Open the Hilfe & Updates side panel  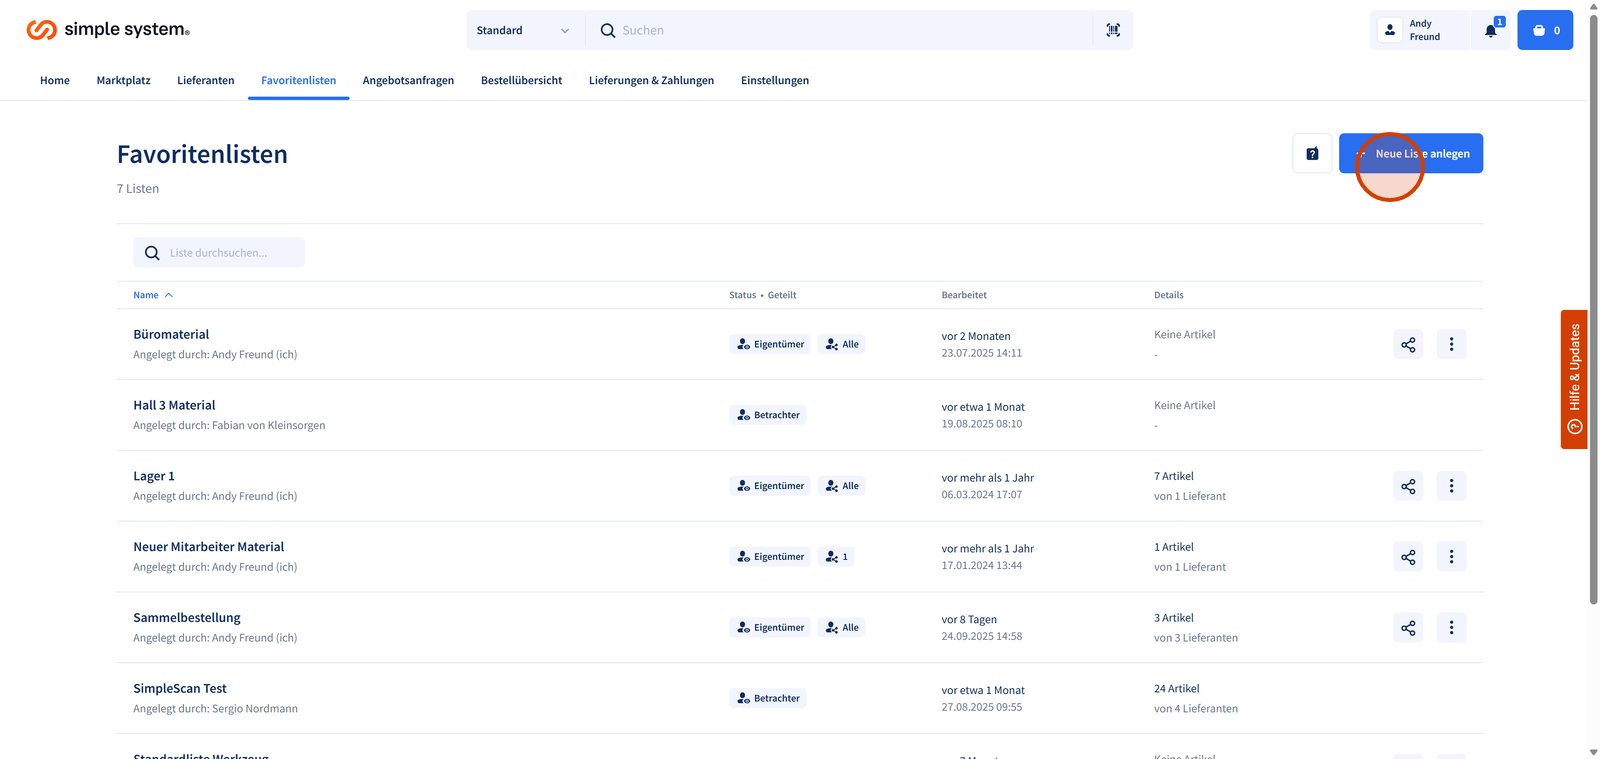click(x=1574, y=379)
